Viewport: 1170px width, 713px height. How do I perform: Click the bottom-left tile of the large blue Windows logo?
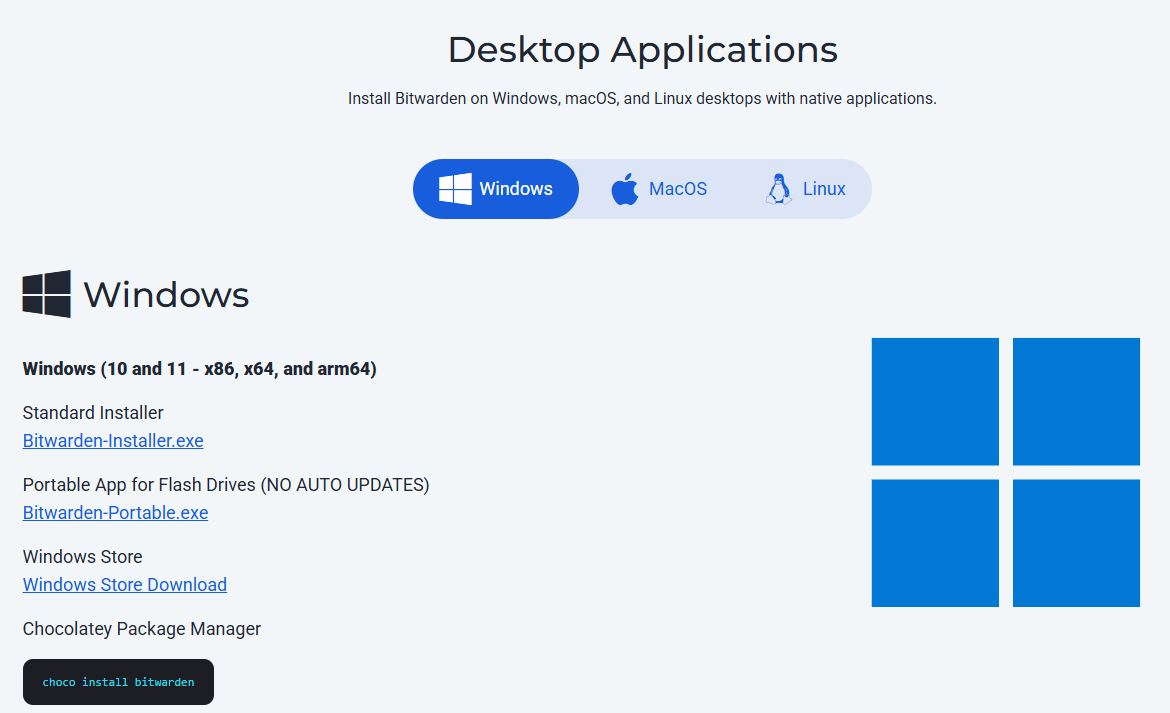[935, 543]
